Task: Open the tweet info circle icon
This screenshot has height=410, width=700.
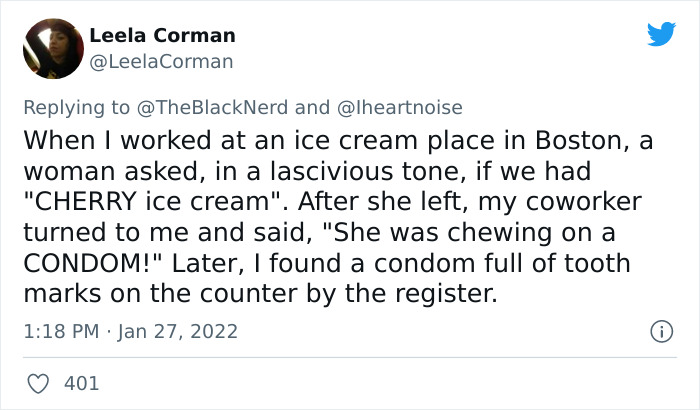Action: tap(659, 330)
